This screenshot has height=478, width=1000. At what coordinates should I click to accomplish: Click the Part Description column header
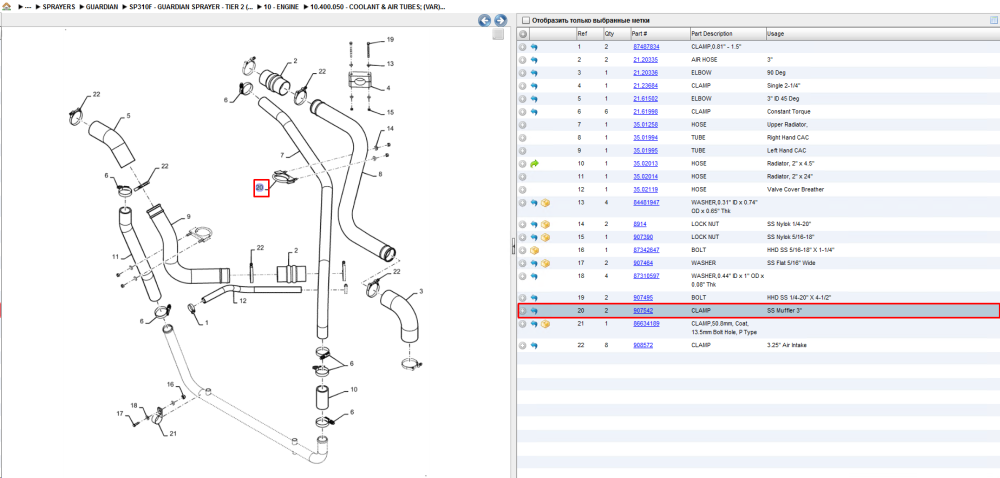(727, 34)
